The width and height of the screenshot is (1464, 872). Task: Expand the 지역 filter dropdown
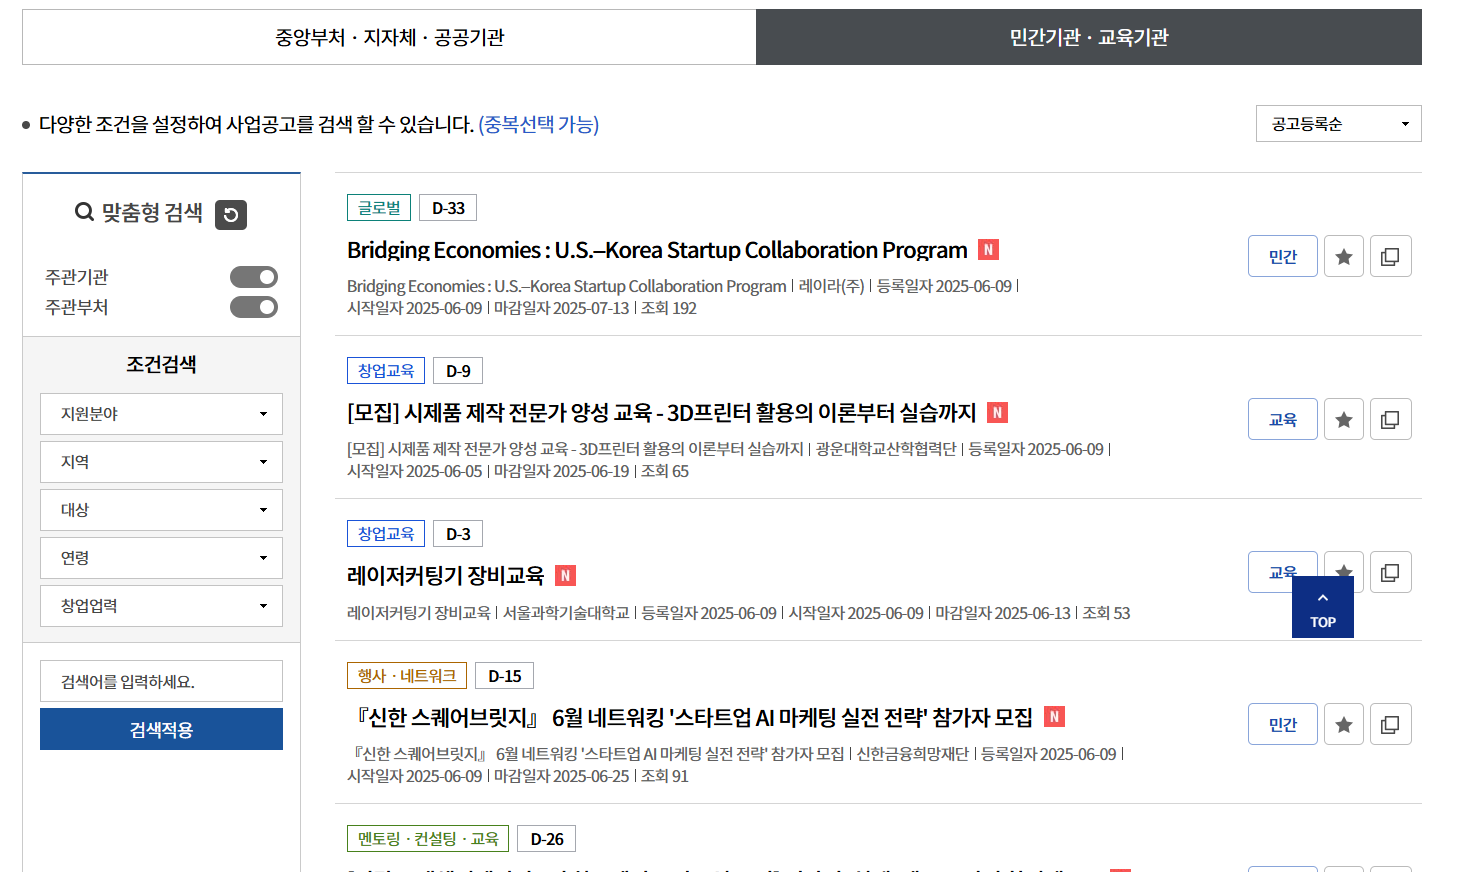pyautogui.click(x=161, y=461)
